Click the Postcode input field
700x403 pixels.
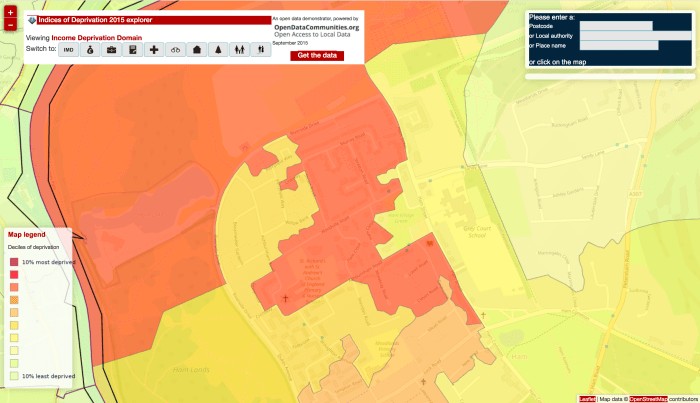point(616,26)
